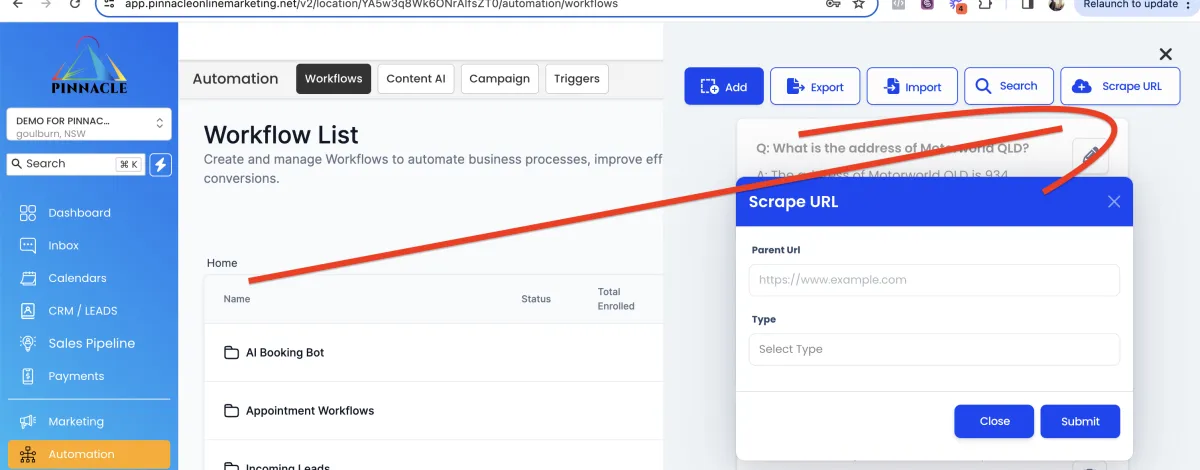Reload the page in the browser

point(77,4)
